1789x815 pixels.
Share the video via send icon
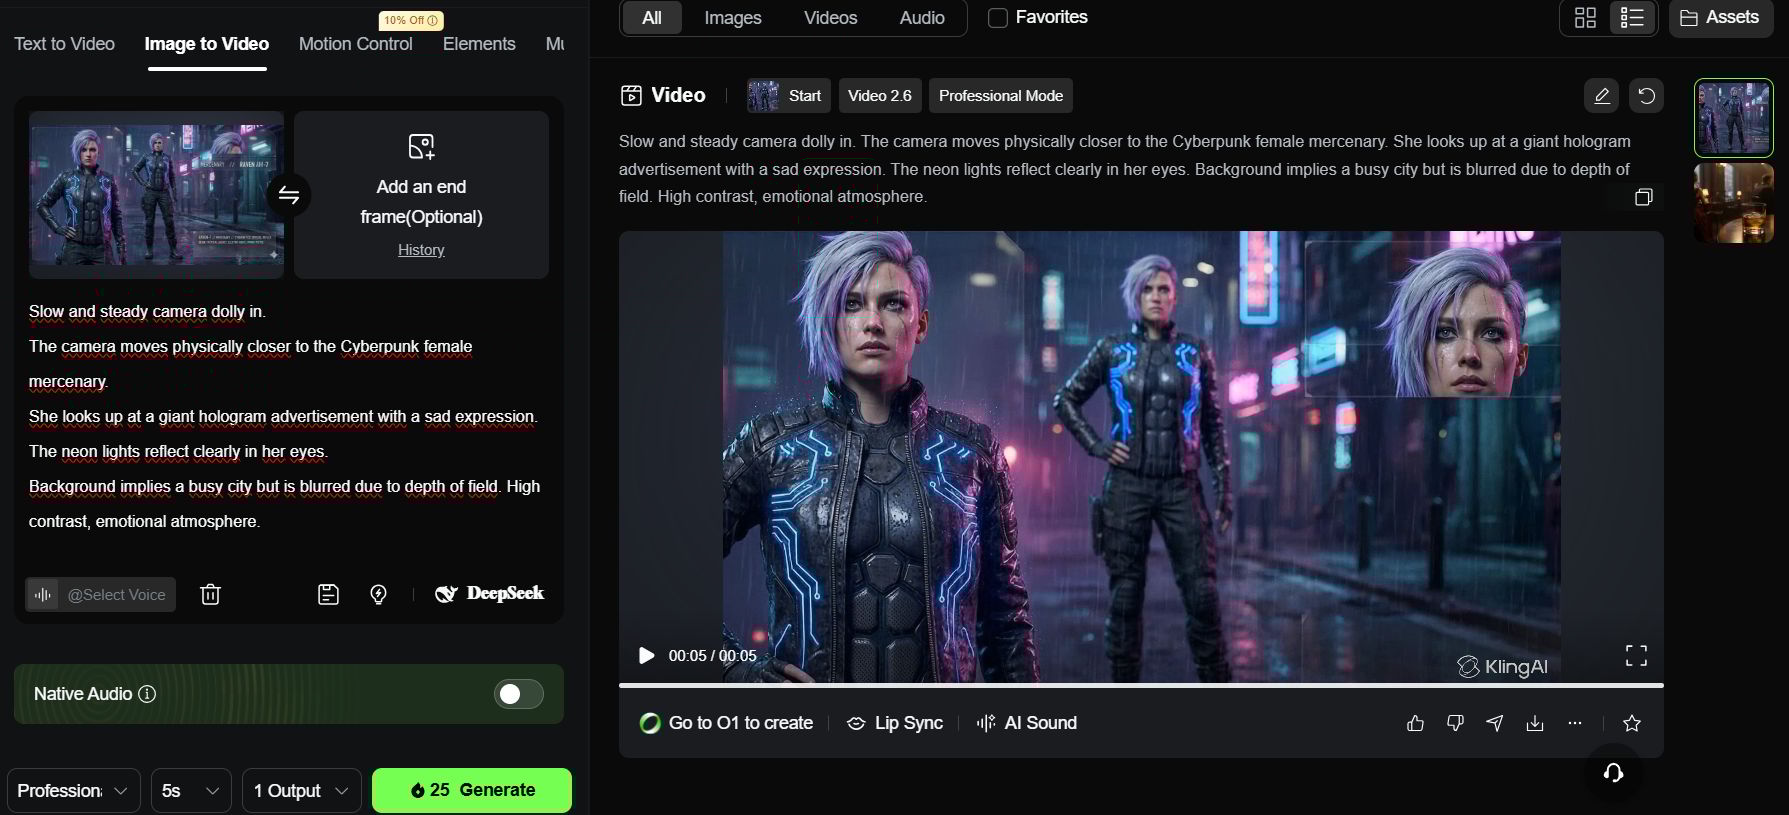[x=1495, y=723]
